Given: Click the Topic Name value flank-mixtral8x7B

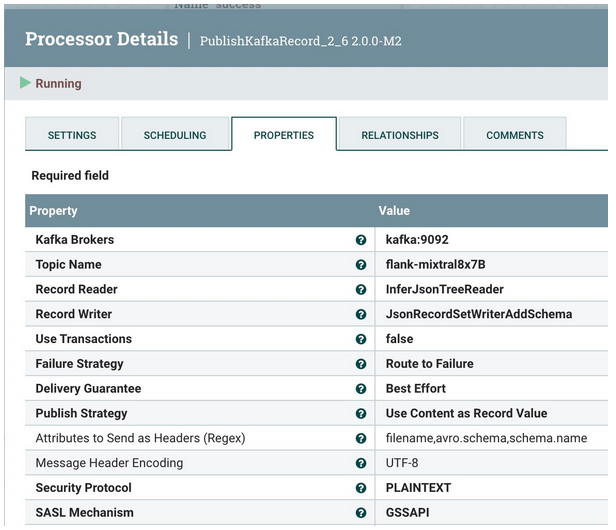Looking at the screenshot, I should click(x=435, y=264).
